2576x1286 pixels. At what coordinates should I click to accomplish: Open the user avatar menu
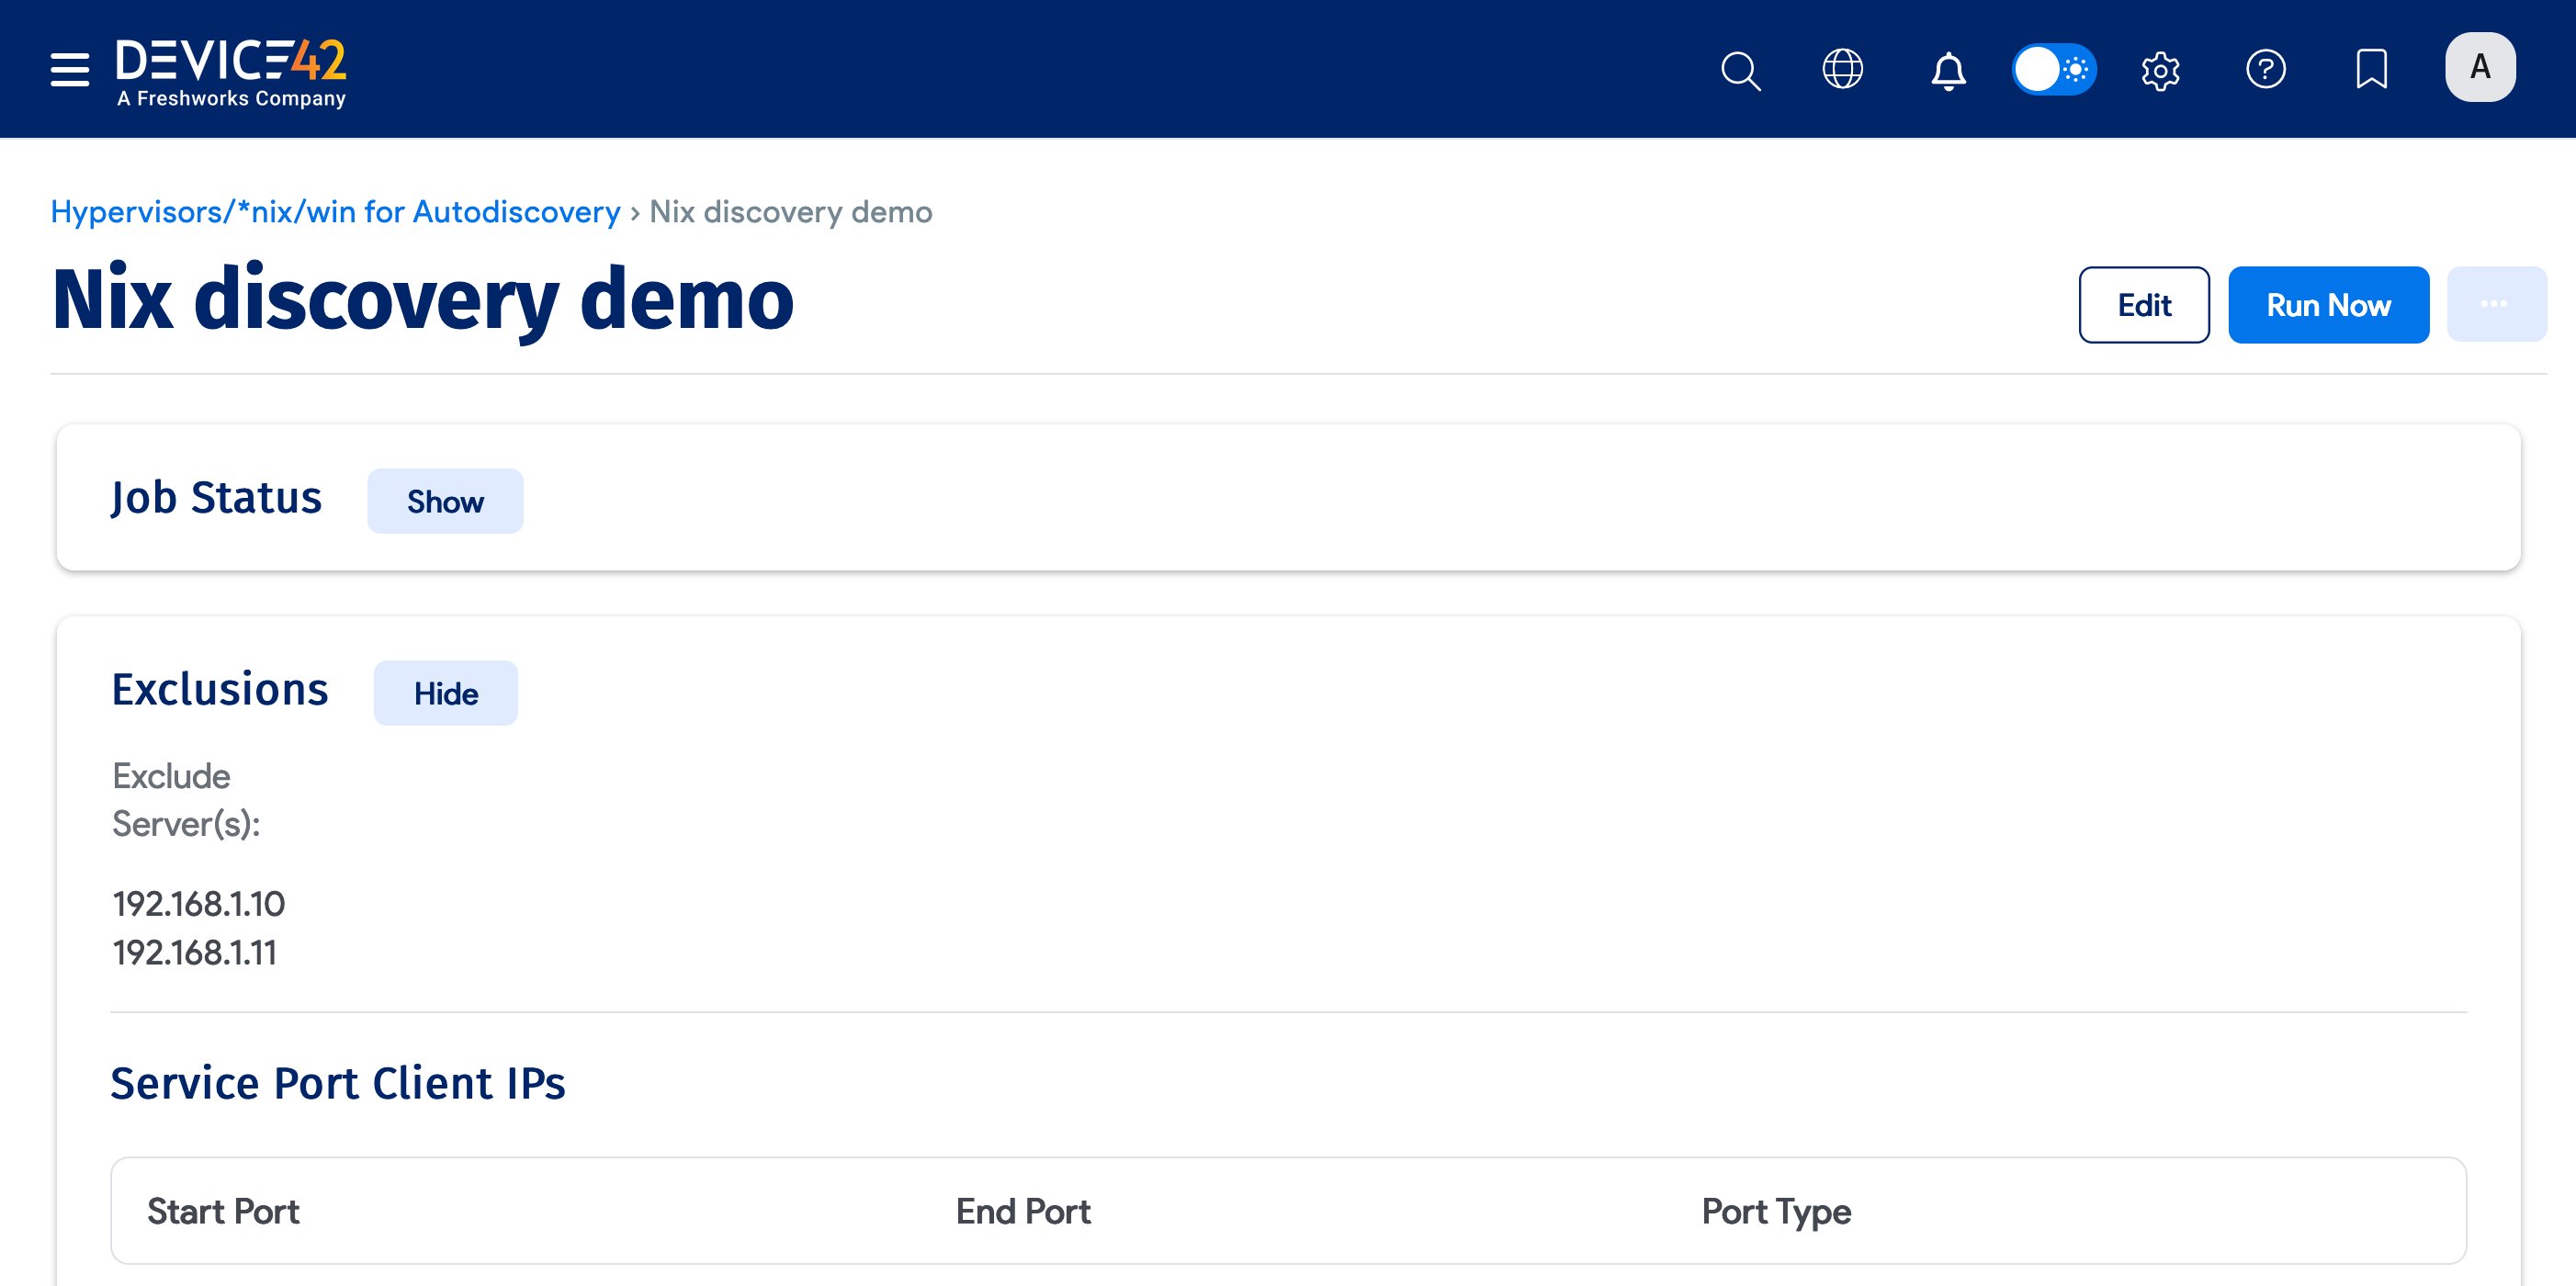click(2480, 66)
